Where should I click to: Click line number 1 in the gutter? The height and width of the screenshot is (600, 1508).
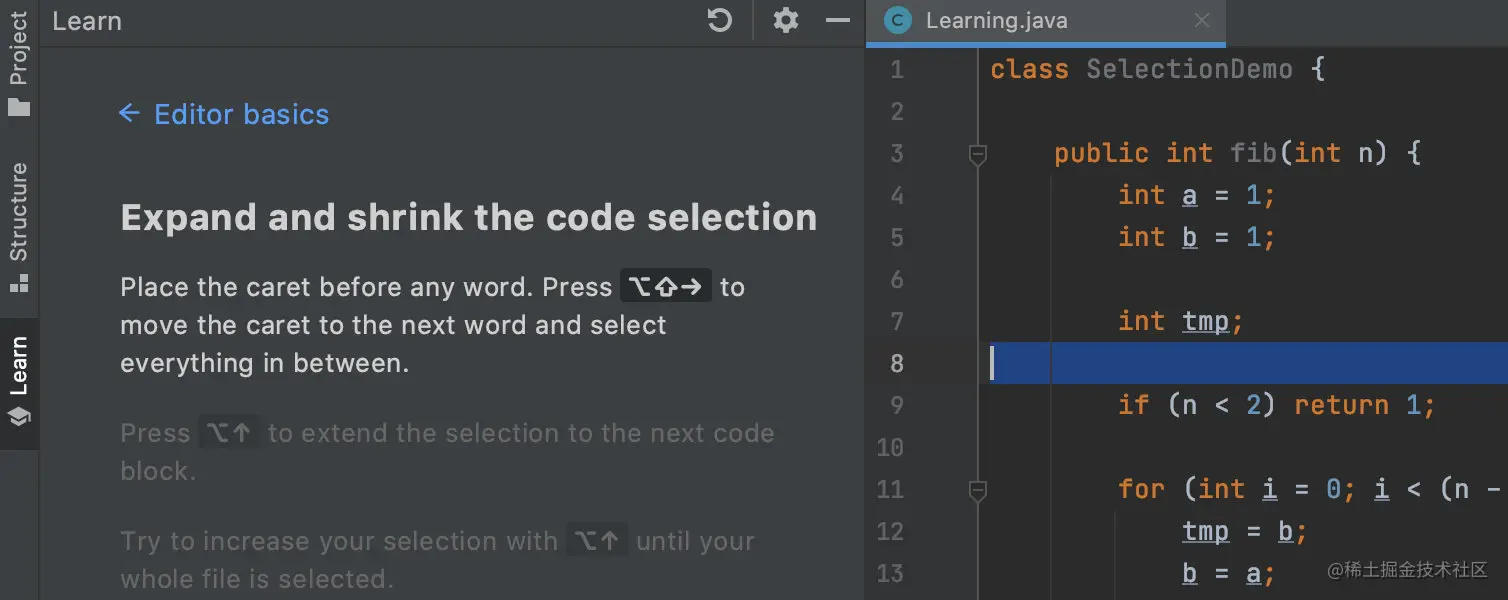pos(896,68)
